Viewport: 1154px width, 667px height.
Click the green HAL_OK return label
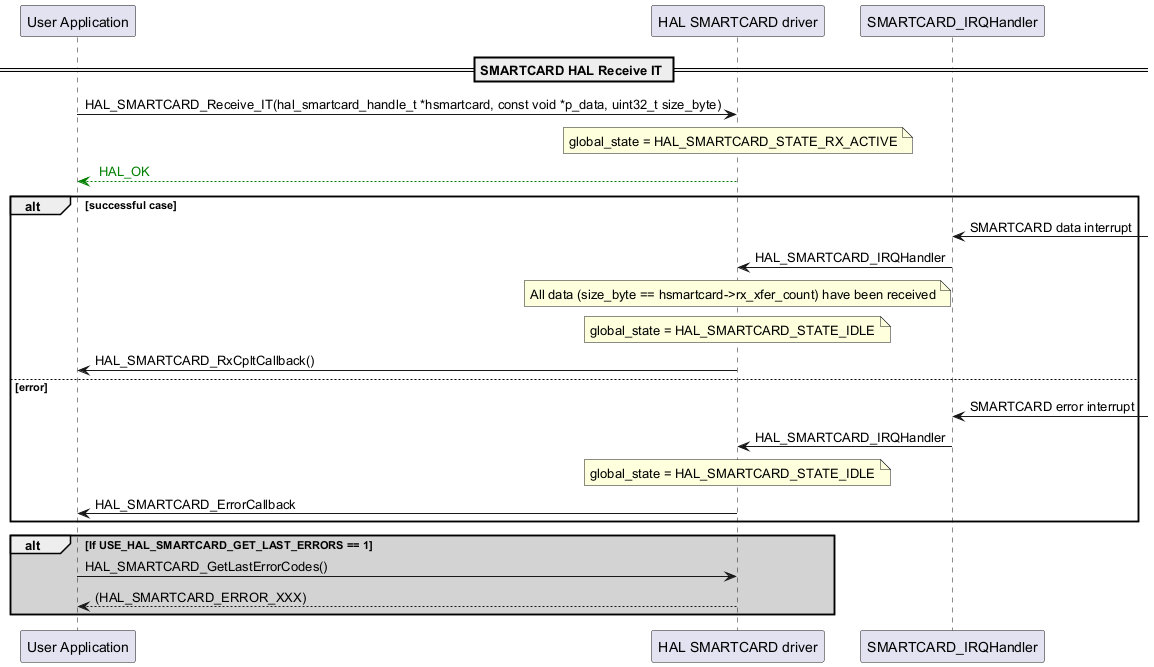point(124,172)
